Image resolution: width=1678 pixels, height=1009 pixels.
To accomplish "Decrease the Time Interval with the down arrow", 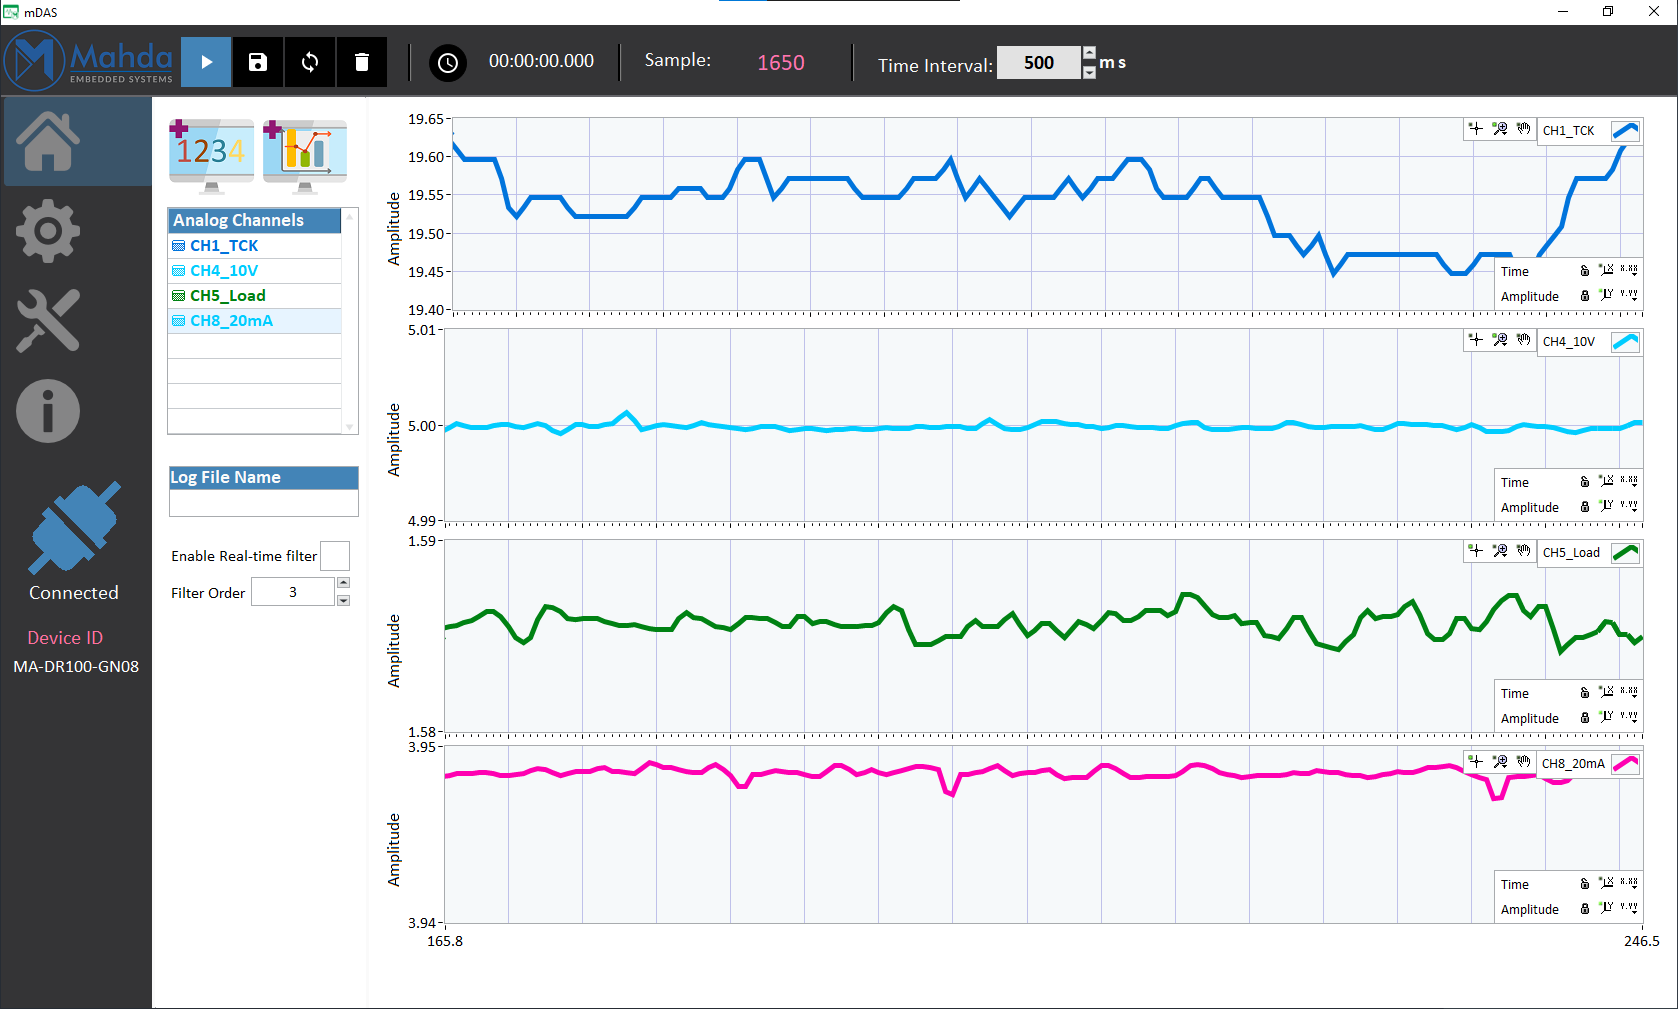I will [x=1089, y=72].
